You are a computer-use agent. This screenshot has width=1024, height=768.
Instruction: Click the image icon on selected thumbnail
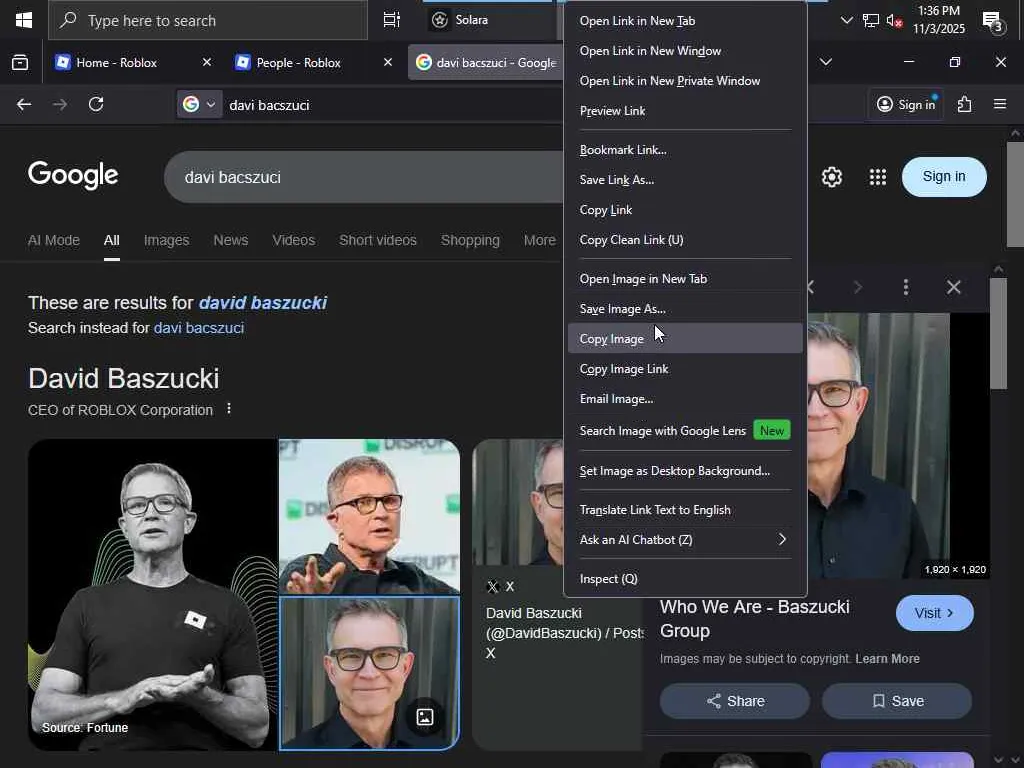[x=424, y=717]
